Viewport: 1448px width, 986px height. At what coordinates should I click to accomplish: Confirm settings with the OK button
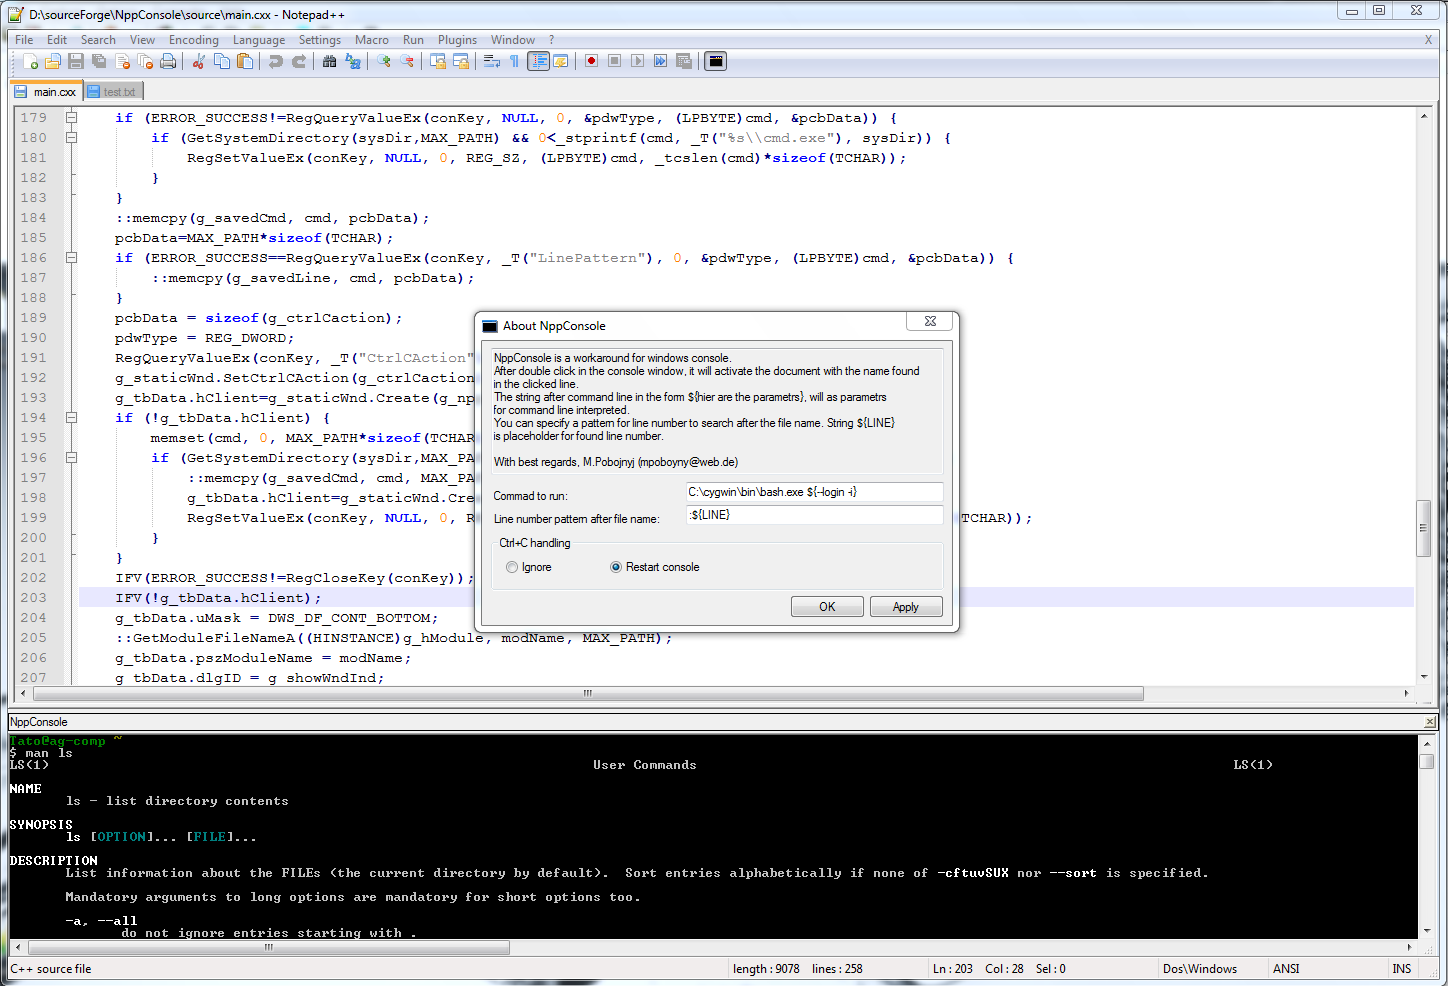[827, 606]
